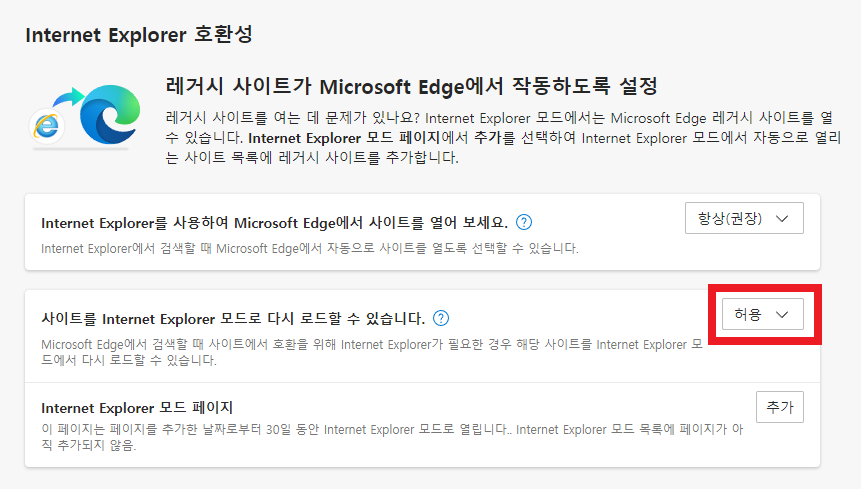
Task: Expand the 허용 dropdown for IE mode reload
Action: [762, 314]
